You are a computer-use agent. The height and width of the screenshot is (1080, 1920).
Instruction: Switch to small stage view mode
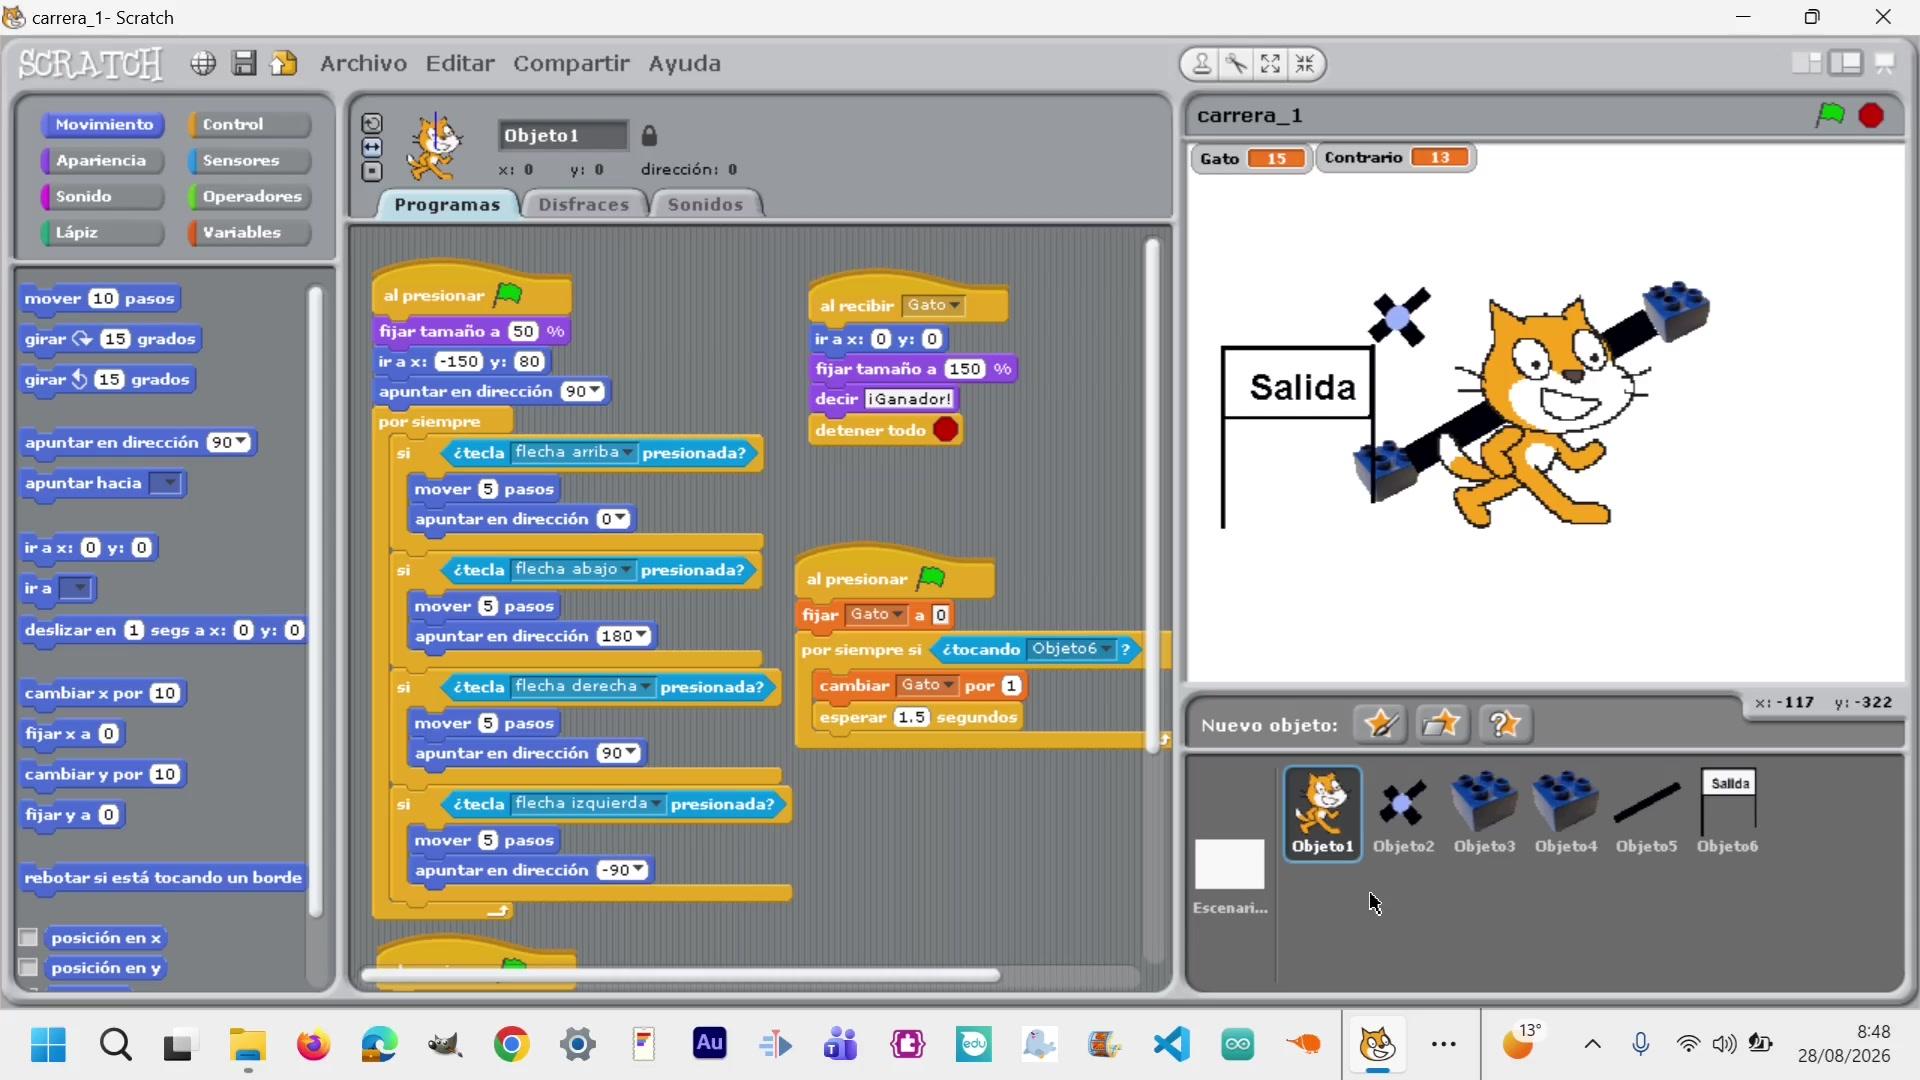(1806, 63)
